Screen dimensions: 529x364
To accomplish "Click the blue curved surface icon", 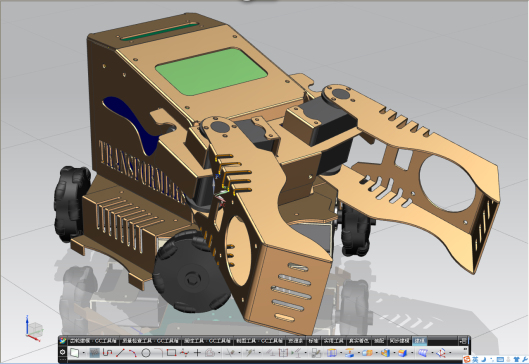I will (x=422, y=353).
